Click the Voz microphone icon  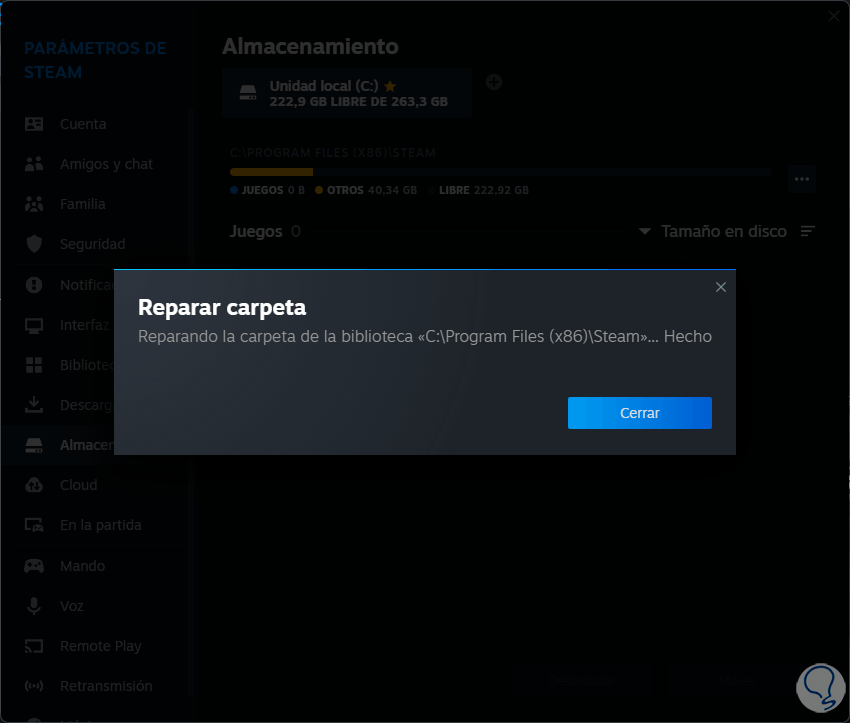[x=34, y=606]
